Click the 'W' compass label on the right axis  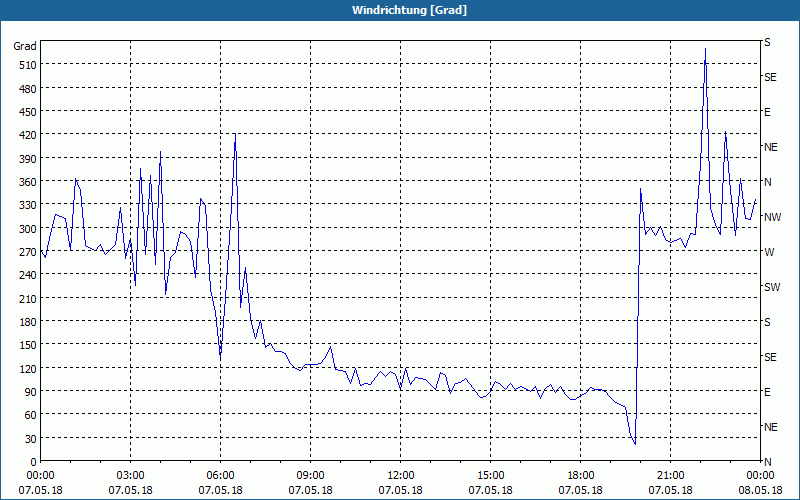[x=769, y=252]
